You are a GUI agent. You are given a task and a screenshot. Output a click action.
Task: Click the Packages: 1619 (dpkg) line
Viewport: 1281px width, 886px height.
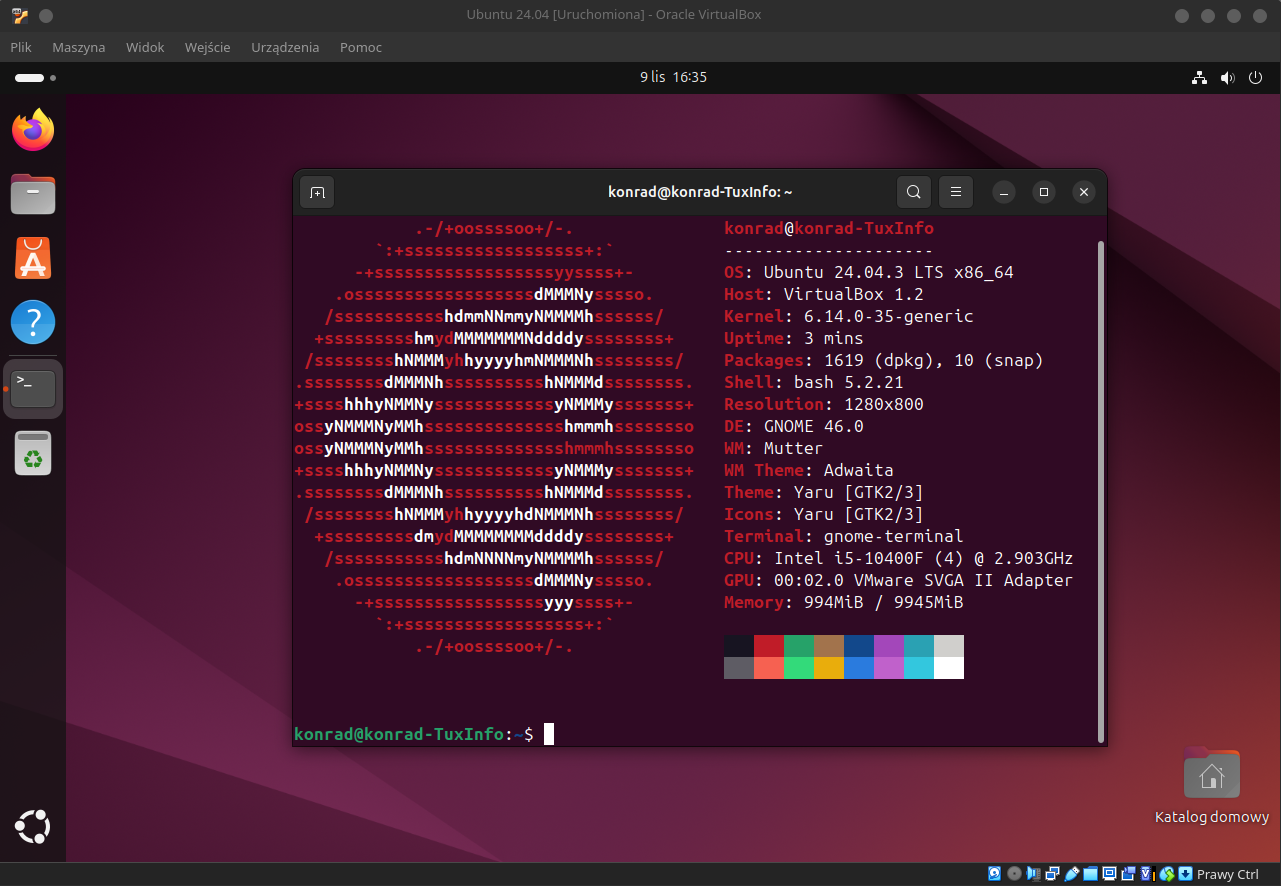pos(884,360)
